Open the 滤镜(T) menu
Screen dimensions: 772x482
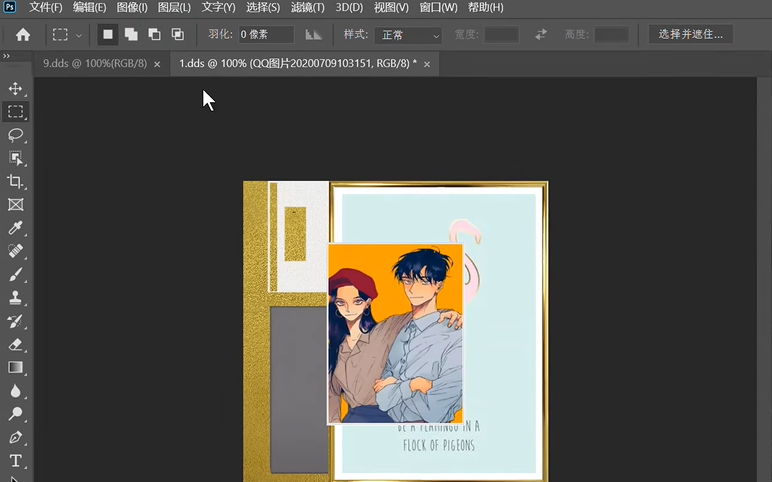[307, 7]
